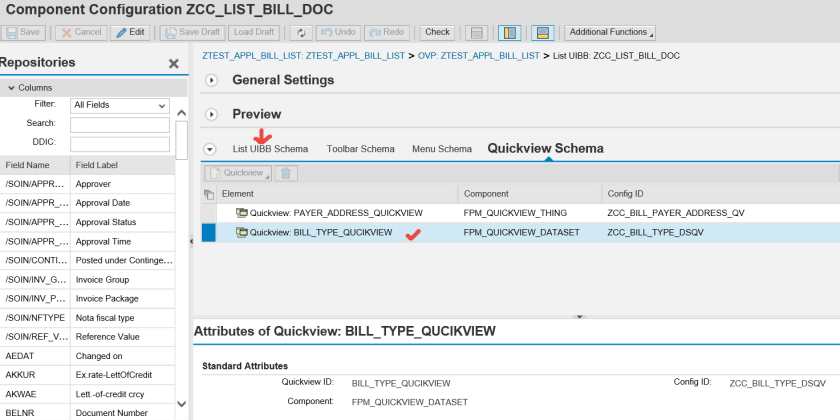Click the ZCC_BILL_PAYER_ADDRESS_QV config ID cell
This screenshot has height=420, width=840.
click(x=676, y=213)
